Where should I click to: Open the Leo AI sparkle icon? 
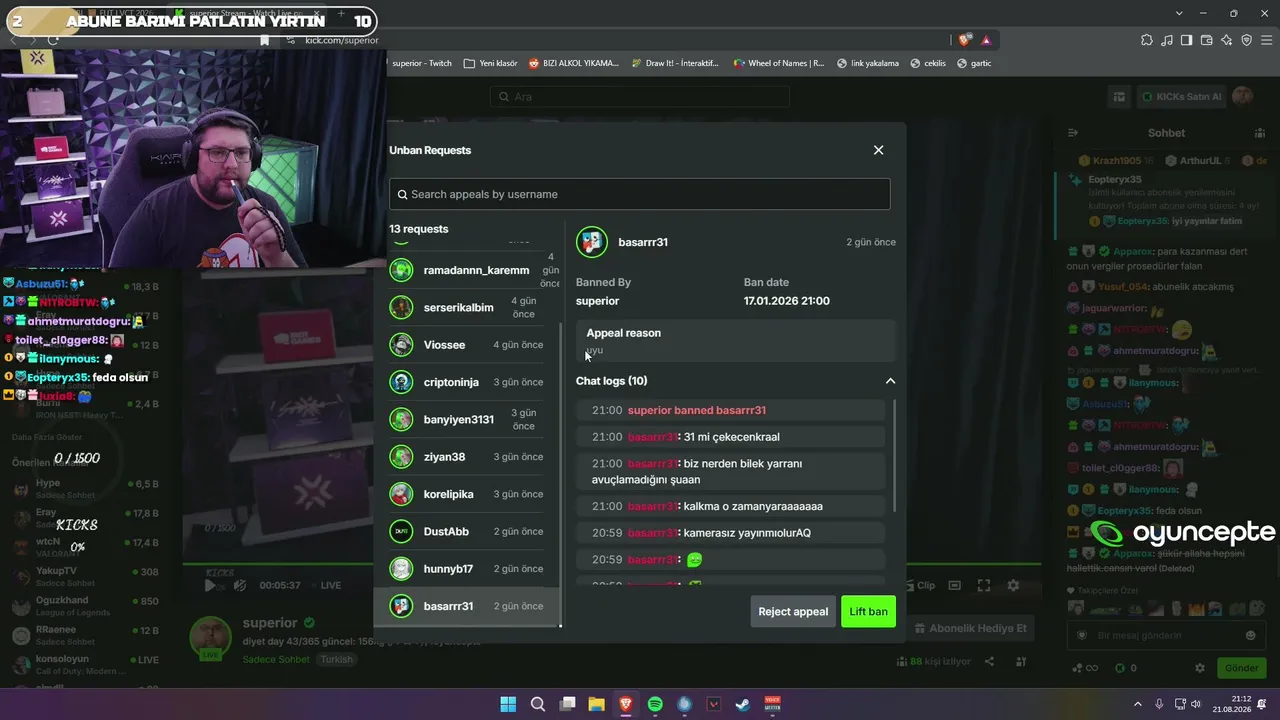pyautogui.click(x=1226, y=40)
